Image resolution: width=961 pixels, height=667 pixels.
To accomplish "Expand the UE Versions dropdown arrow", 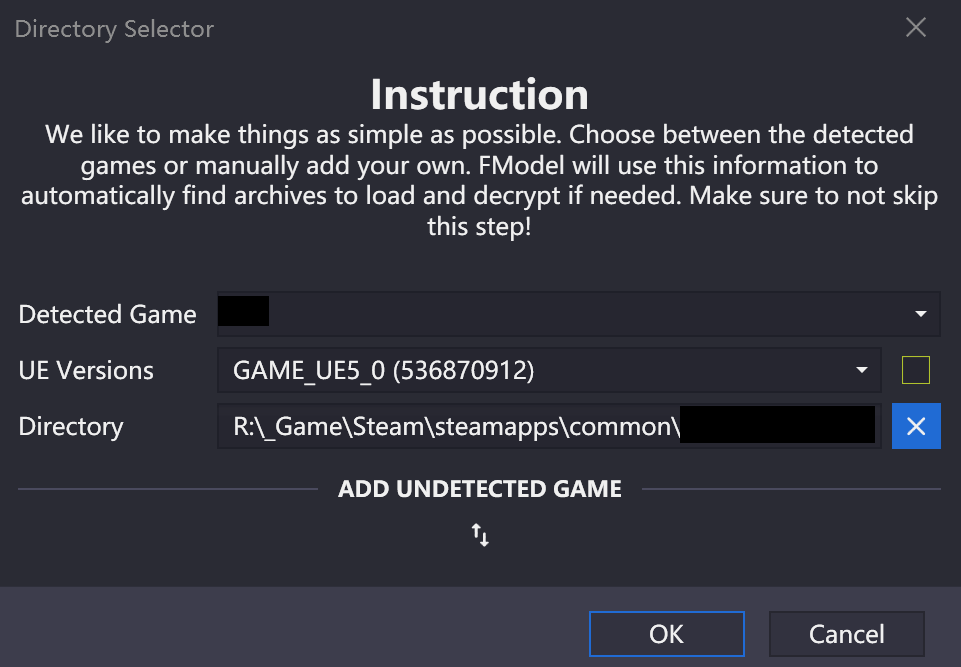I will tap(861, 370).
